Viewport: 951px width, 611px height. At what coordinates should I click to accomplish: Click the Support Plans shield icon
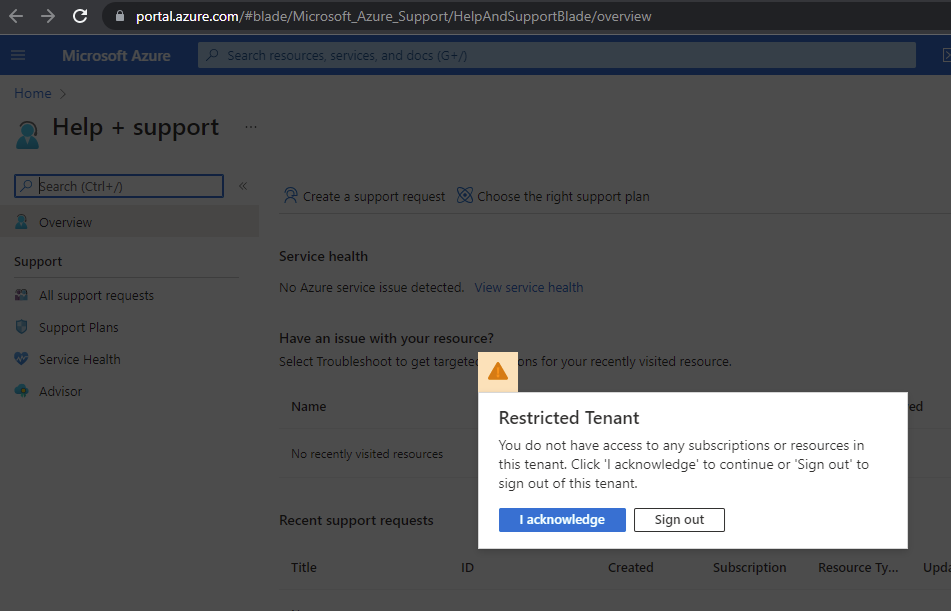(x=21, y=327)
